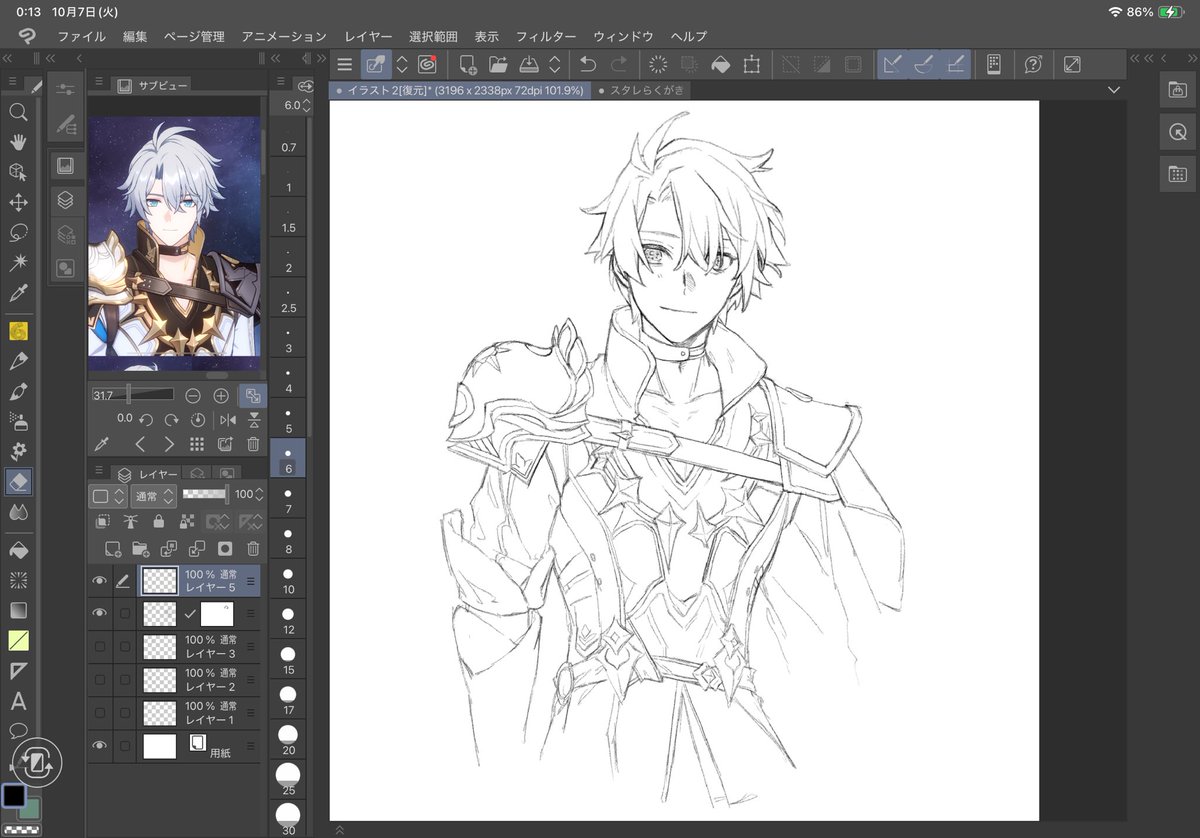Viewport: 1200px width, 838px height.
Task: Show レイヤー 3 by clicking its visibility box
Action: [x=99, y=647]
